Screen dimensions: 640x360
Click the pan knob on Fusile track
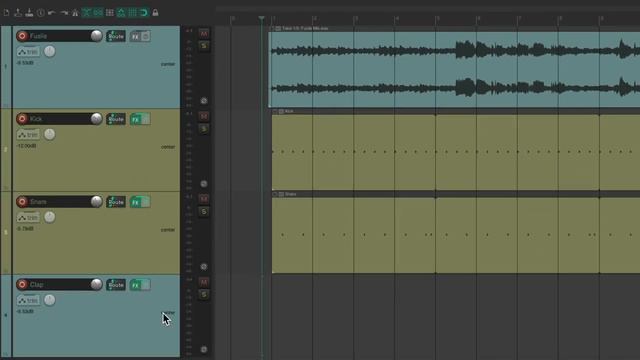pyautogui.click(x=49, y=51)
